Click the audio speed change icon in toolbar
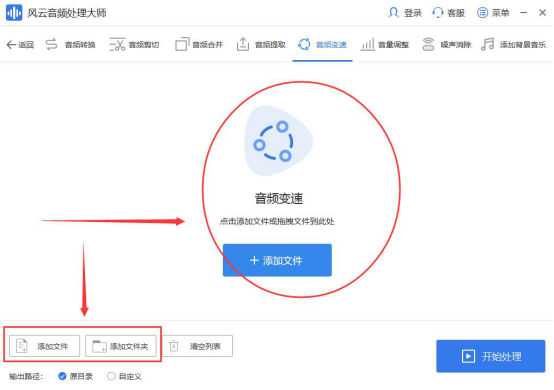The height and width of the screenshot is (390, 554). pyautogui.click(x=304, y=45)
